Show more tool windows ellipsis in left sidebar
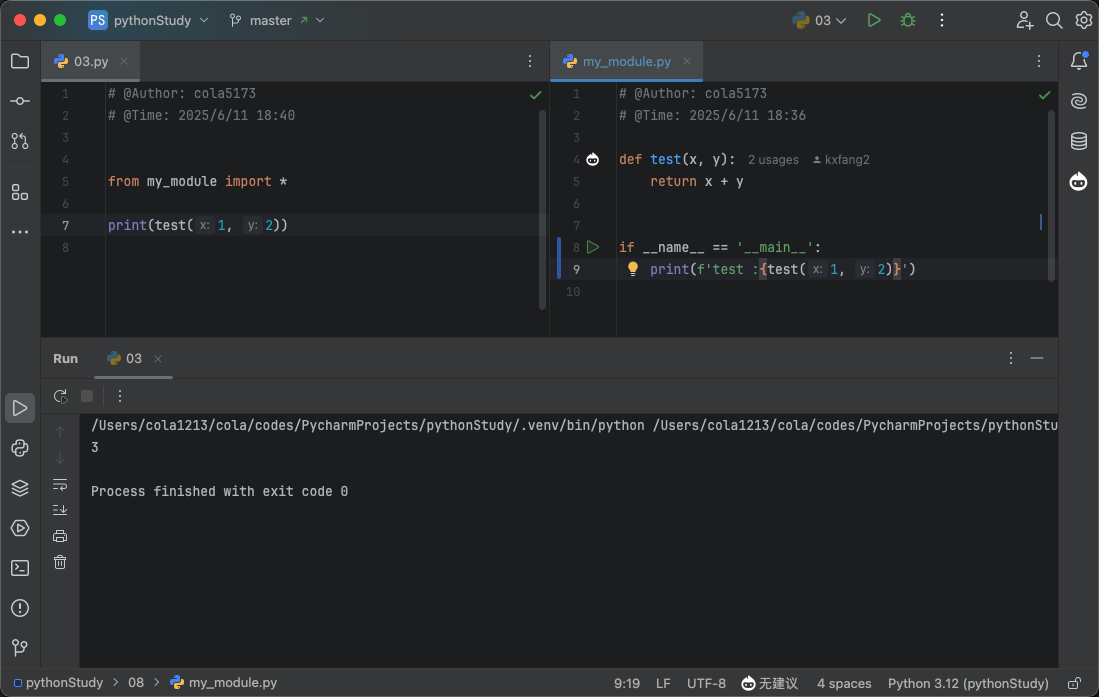The image size is (1099, 697). (x=20, y=232)
